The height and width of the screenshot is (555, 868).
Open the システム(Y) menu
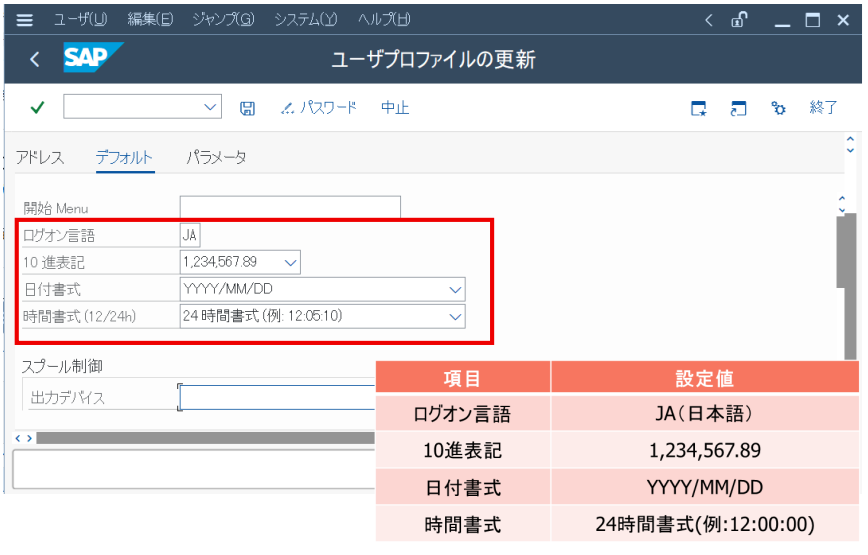pyautogui.click(x=306, y=19)
